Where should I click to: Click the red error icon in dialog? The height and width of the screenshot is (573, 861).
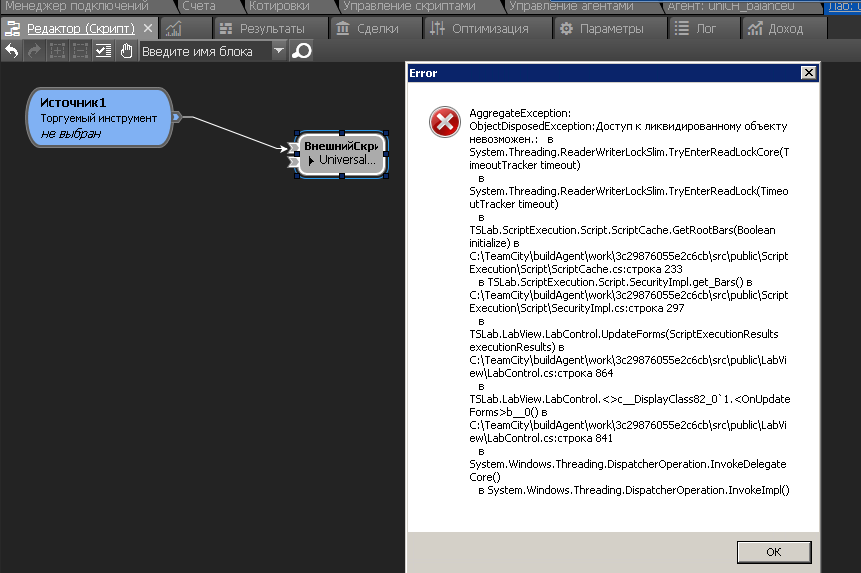[443, 122]
